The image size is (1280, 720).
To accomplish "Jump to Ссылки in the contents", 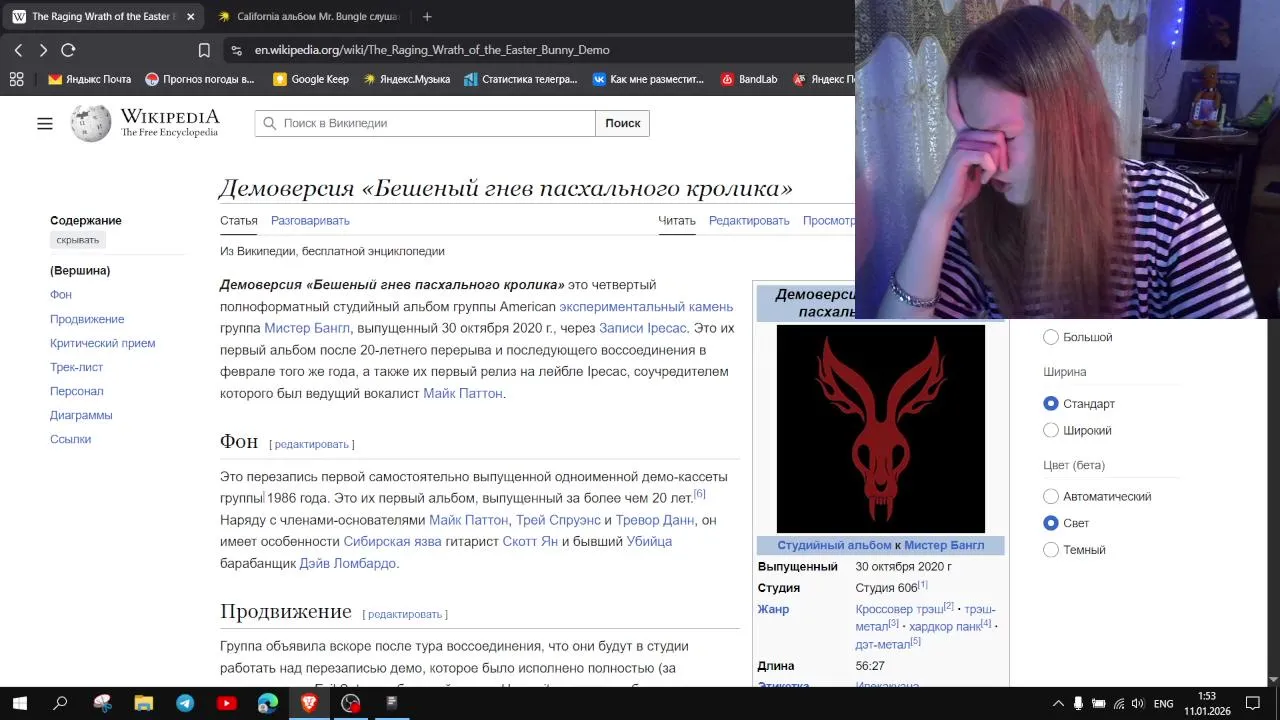I will pyautogui.click(x=71, y=439).
